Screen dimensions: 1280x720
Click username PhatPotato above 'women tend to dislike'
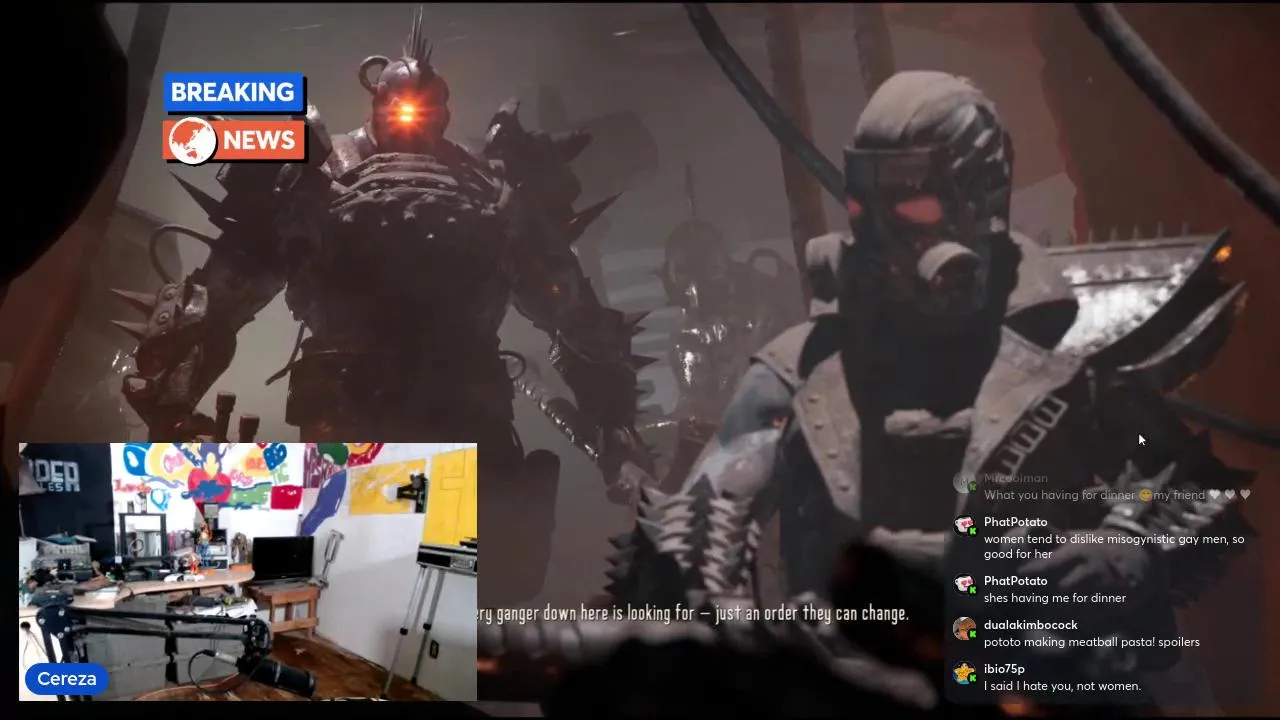[x=1015, y=522]
